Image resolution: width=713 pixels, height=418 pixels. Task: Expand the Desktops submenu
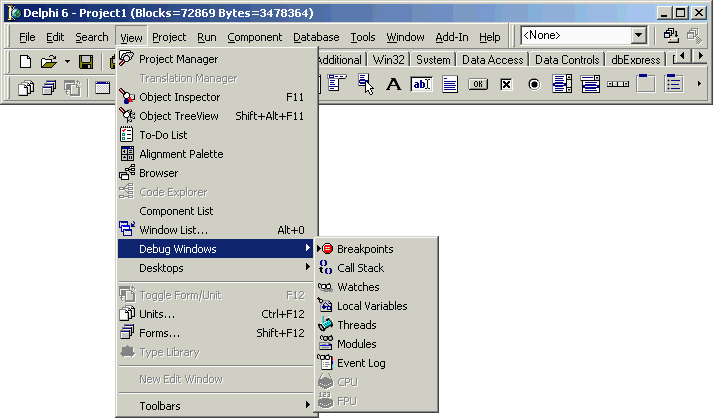[216, 268]
